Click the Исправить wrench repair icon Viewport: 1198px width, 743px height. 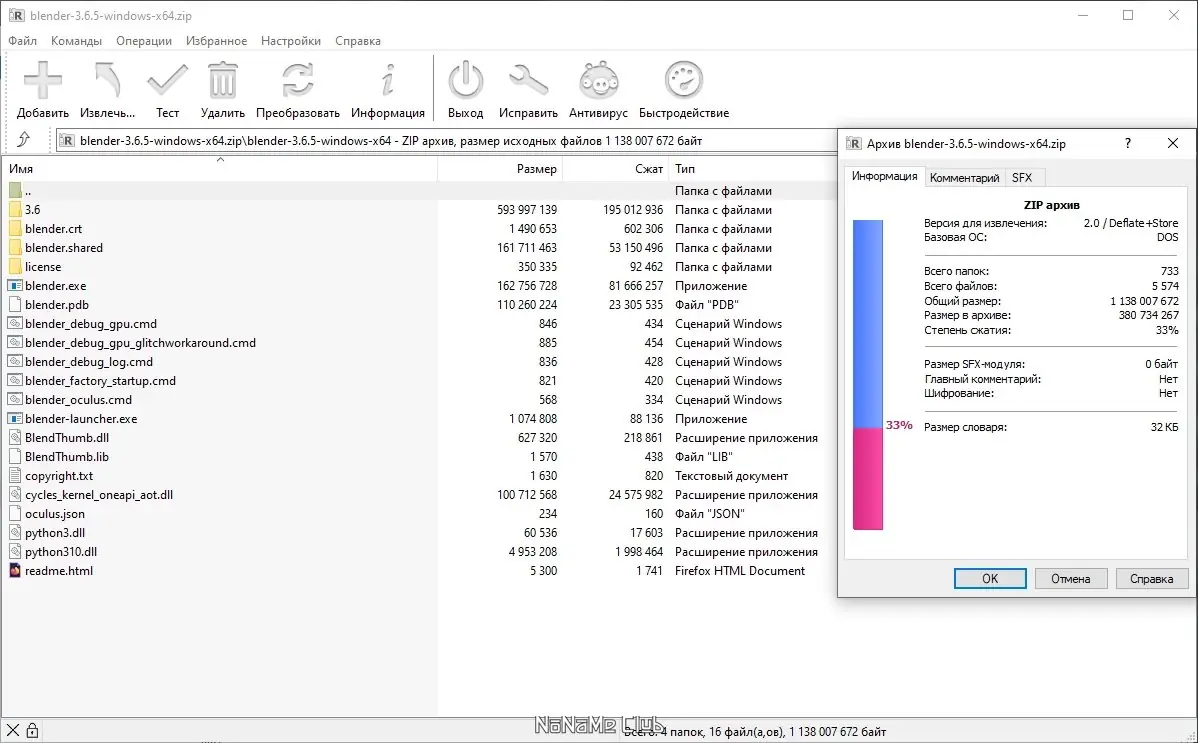[528, 80]
